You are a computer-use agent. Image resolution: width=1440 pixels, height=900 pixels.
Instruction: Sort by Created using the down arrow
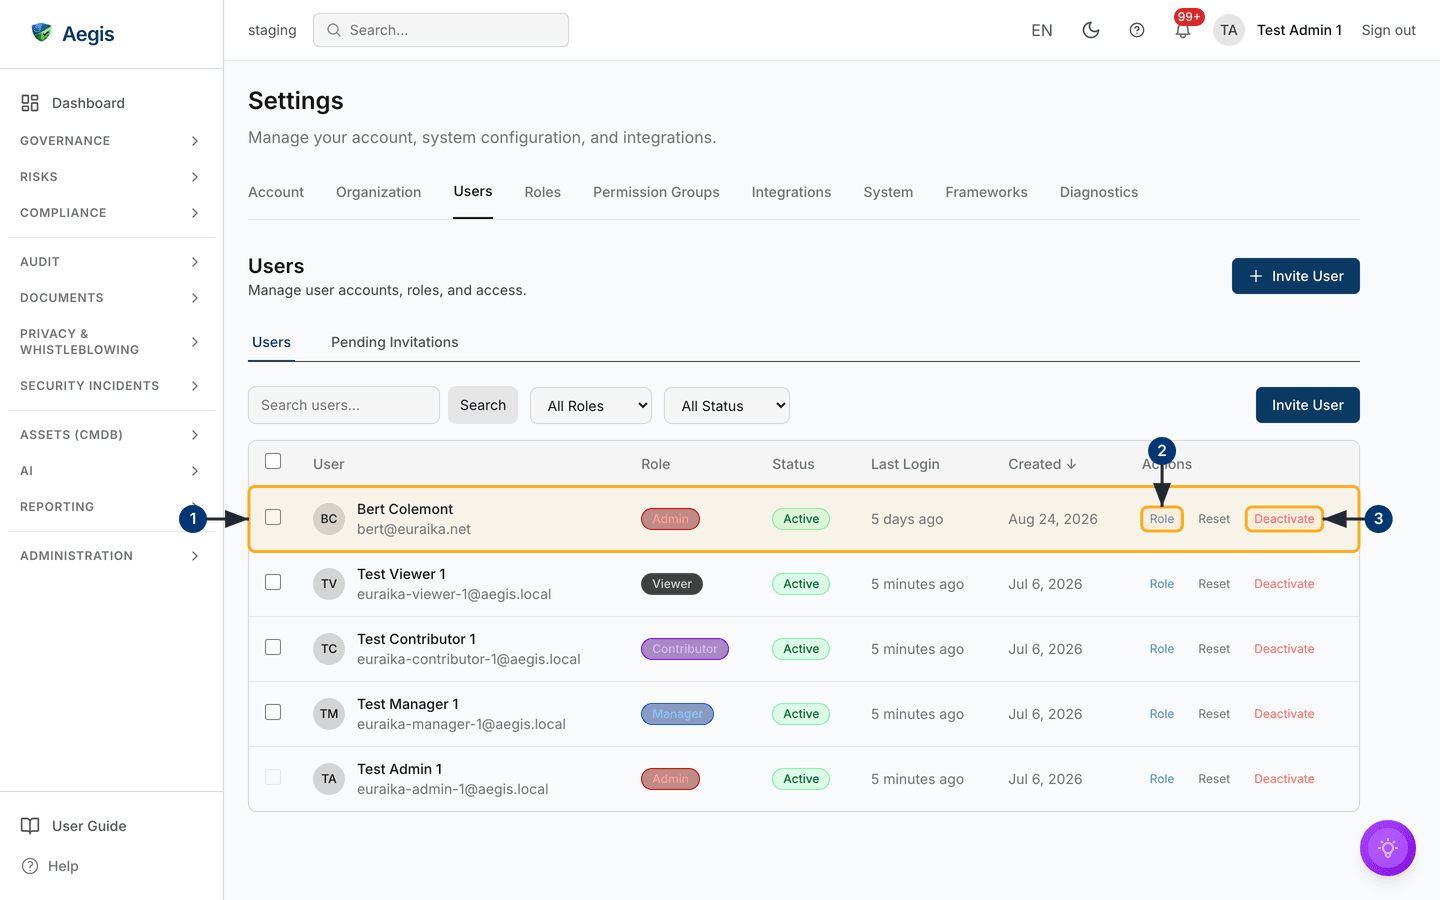1072,464
